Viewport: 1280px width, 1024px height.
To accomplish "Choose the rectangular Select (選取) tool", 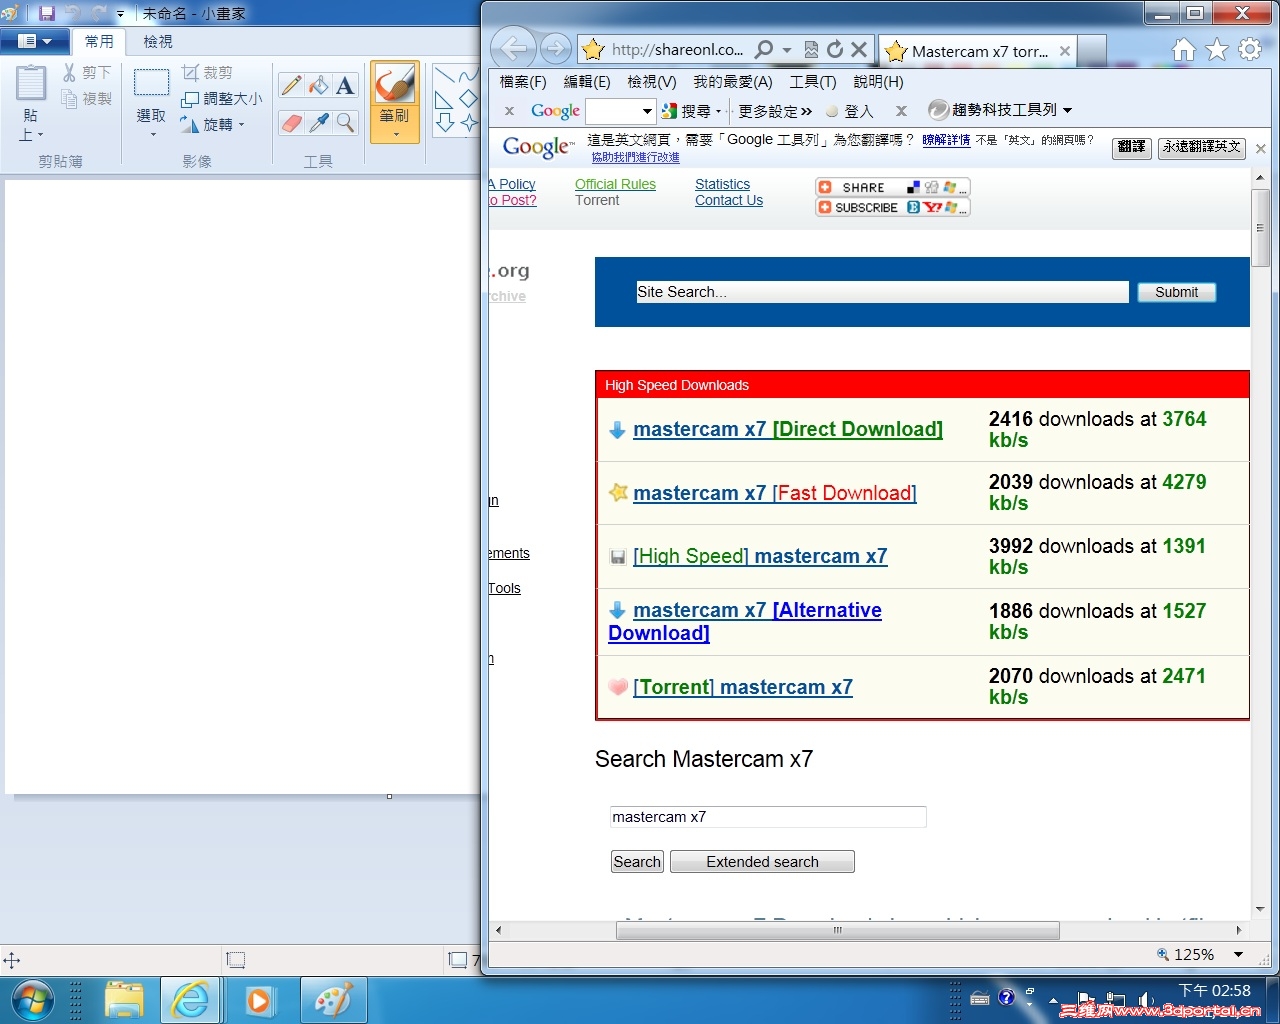I will click(x=151, y=82).
